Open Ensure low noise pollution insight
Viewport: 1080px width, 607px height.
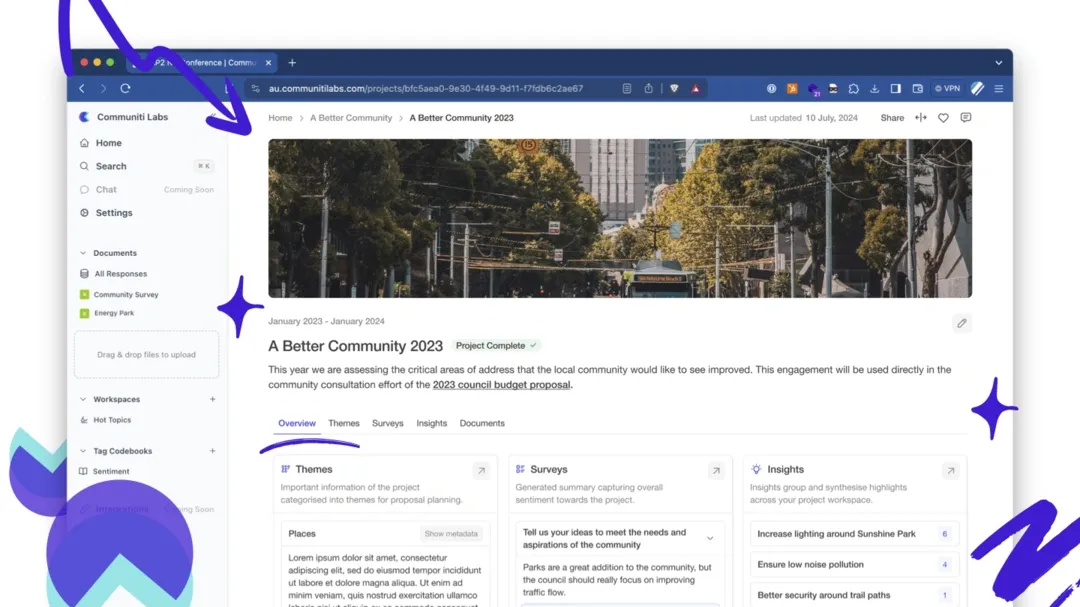click(x=854, y=564)
